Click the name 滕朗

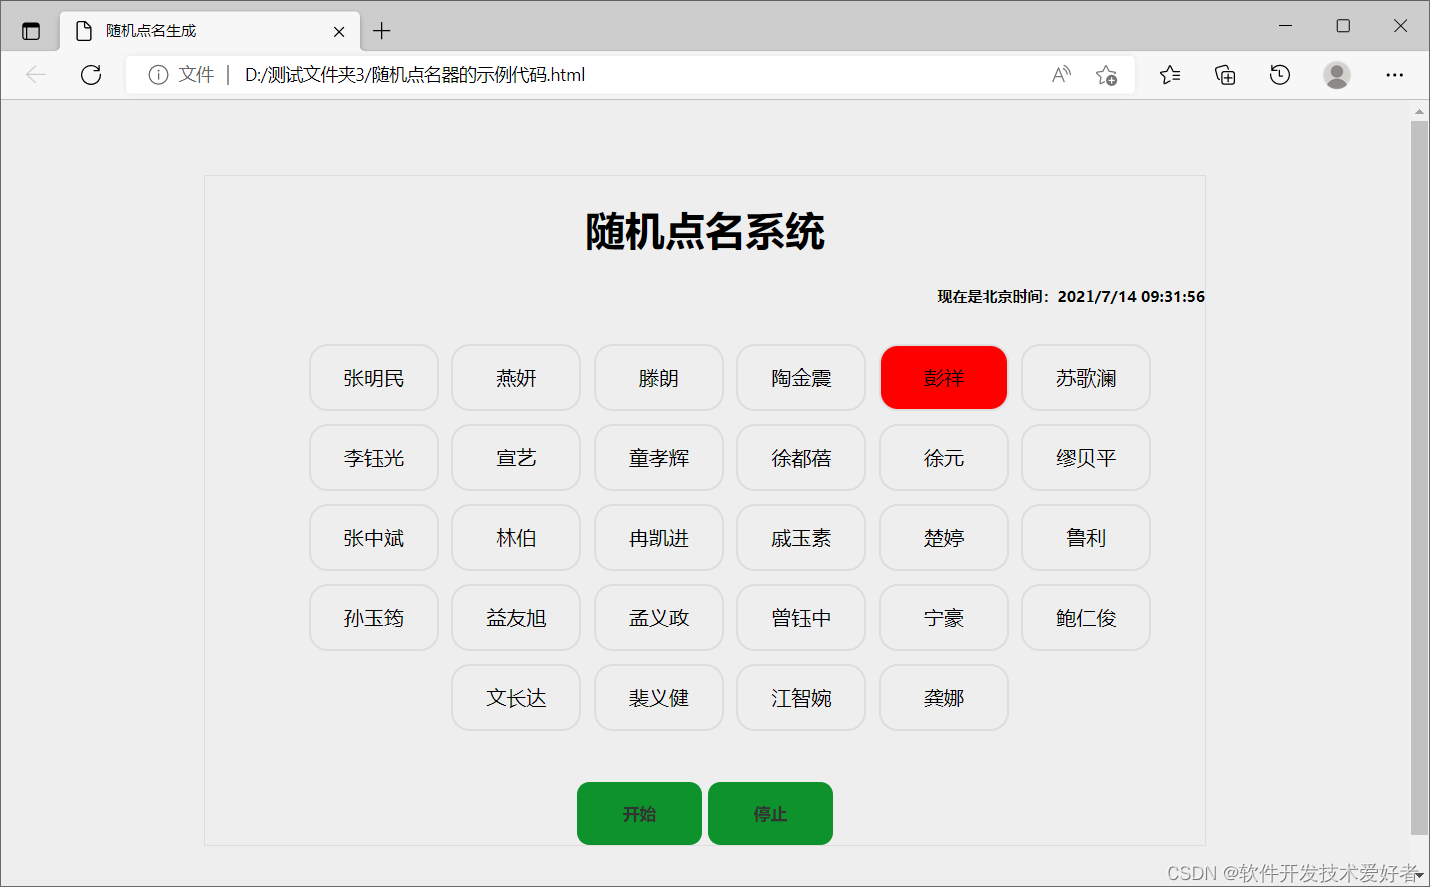coord(659,378)
